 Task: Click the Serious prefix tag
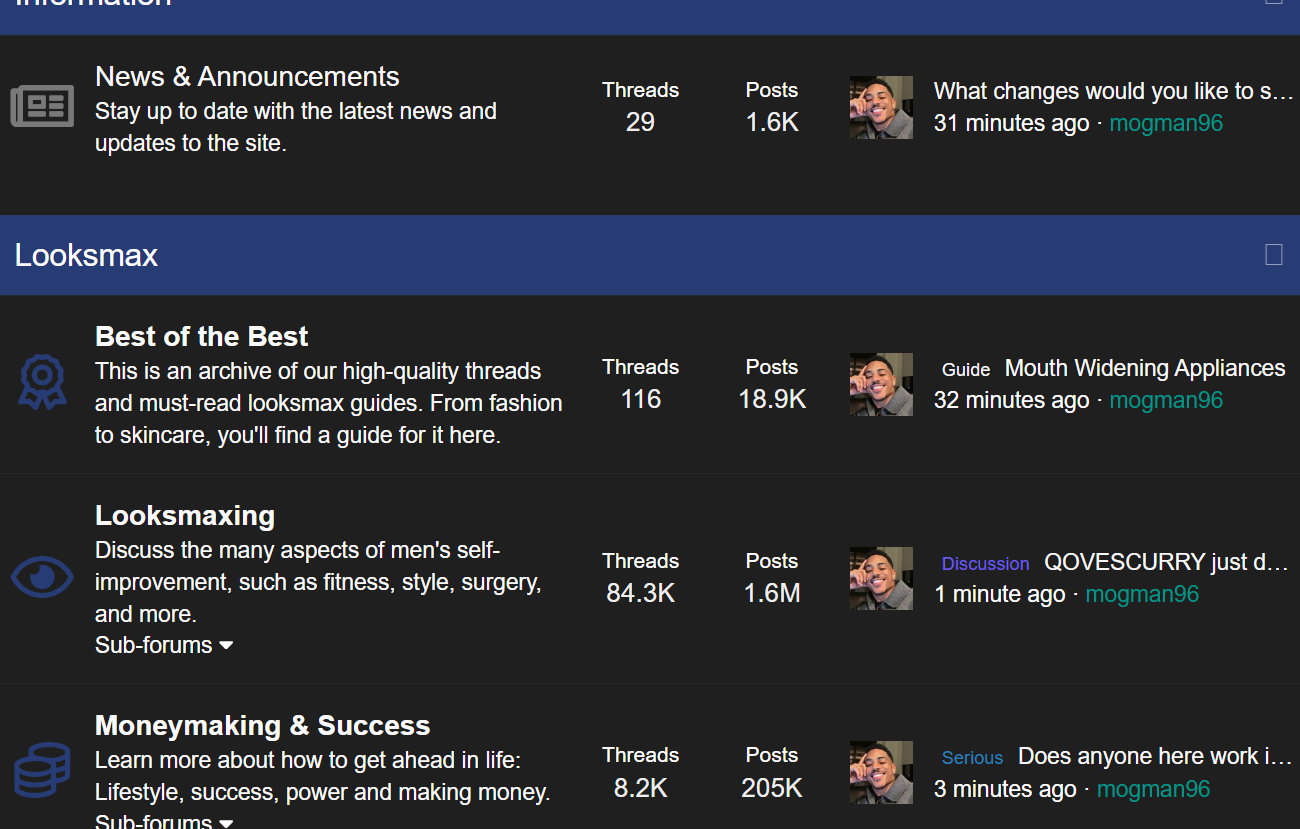point(972,758)
